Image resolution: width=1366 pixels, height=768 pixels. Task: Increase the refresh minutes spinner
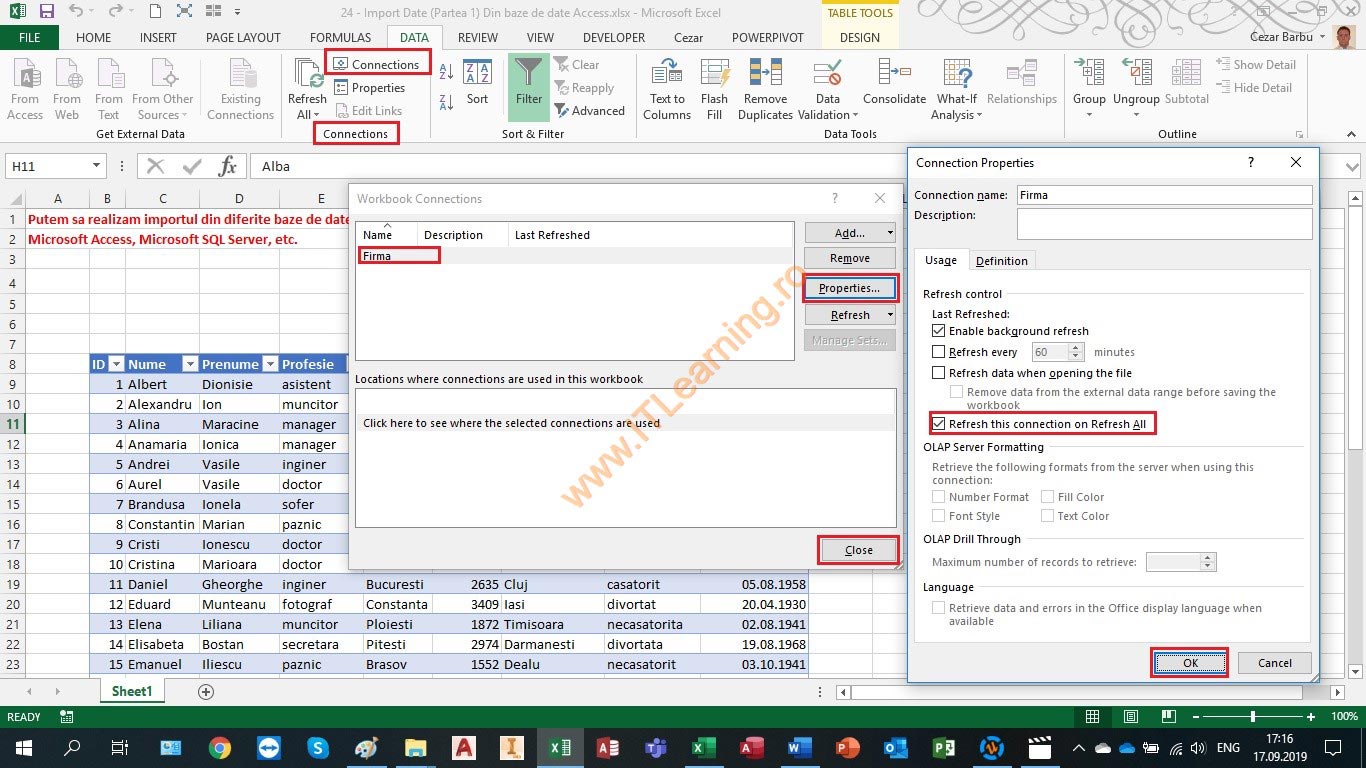point(1076,348)
